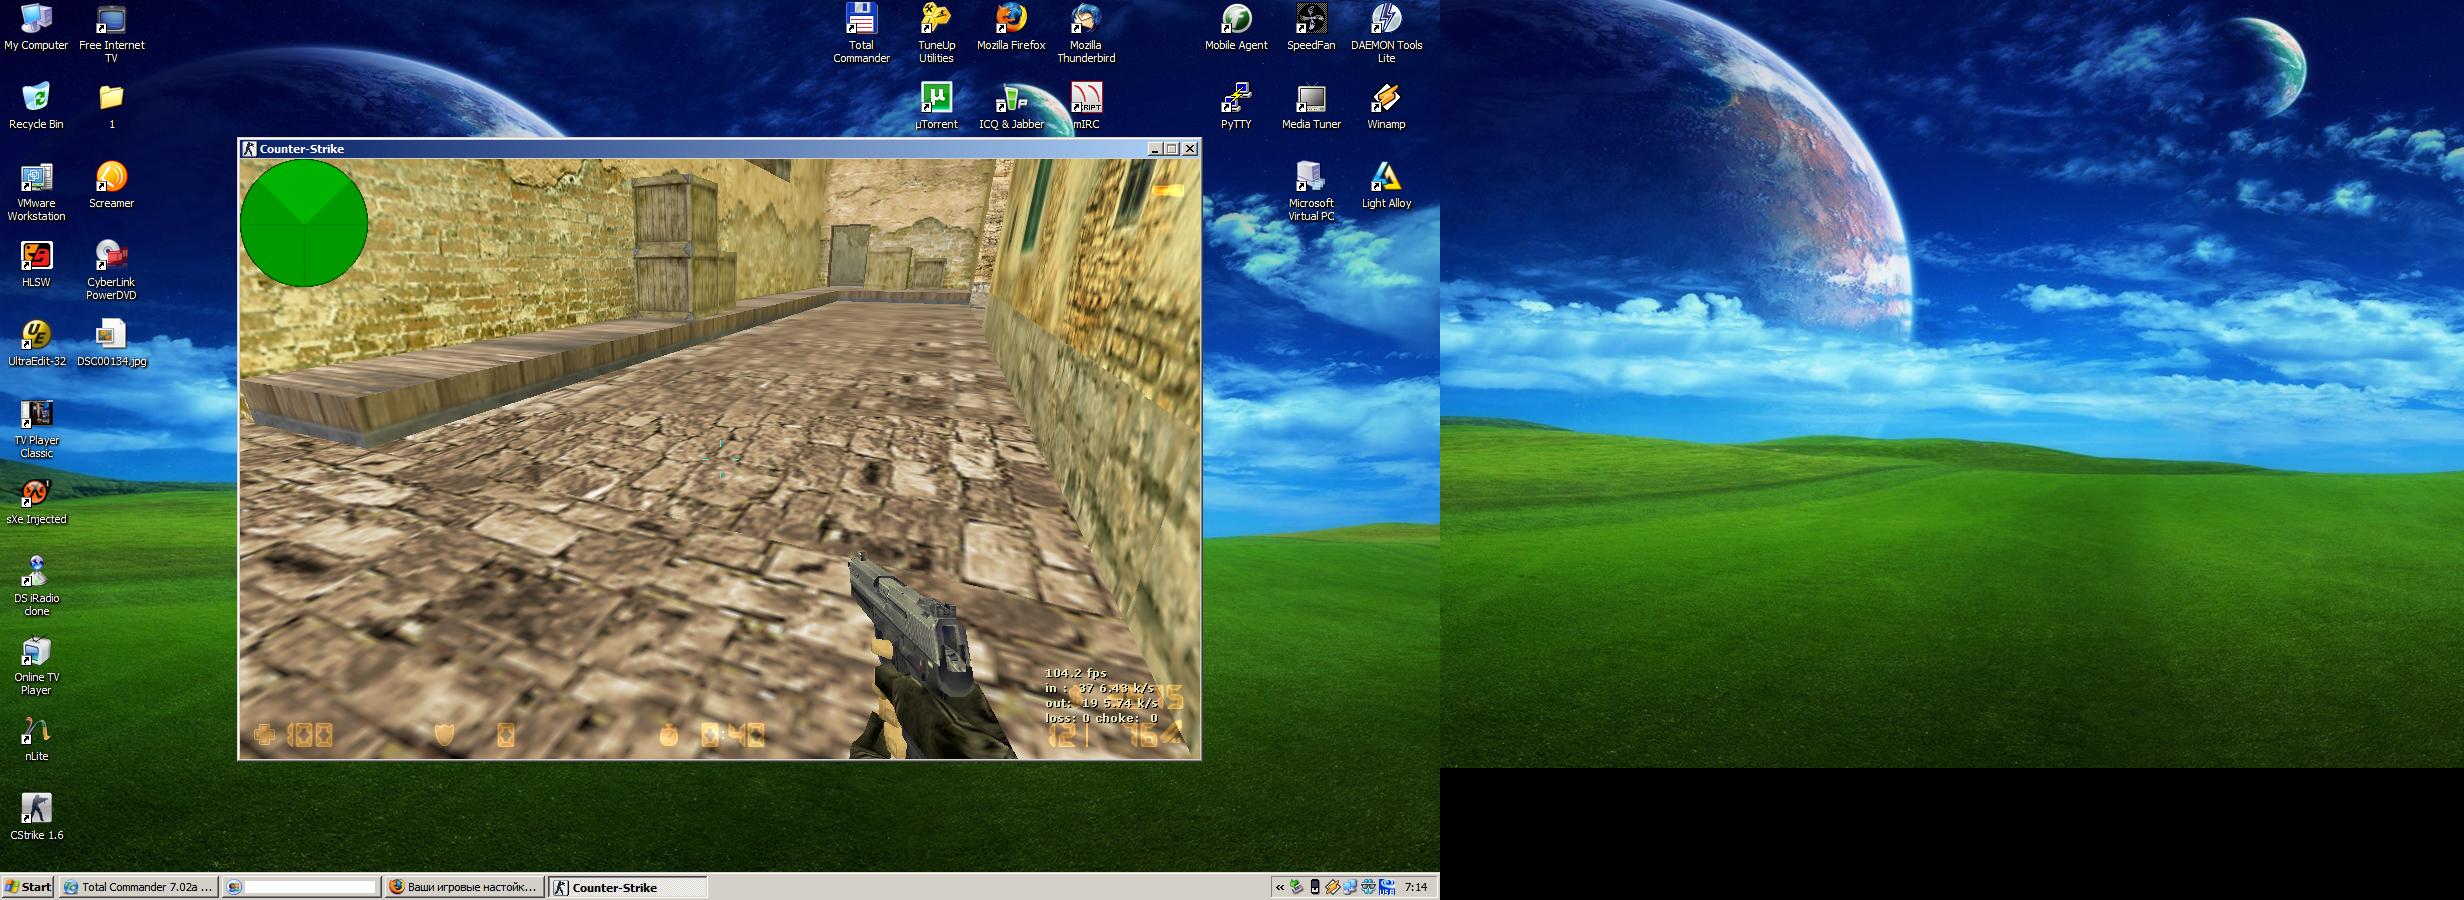
Task: Select the SpeedFan desktop icon
Action: [x=1311, y=20]
